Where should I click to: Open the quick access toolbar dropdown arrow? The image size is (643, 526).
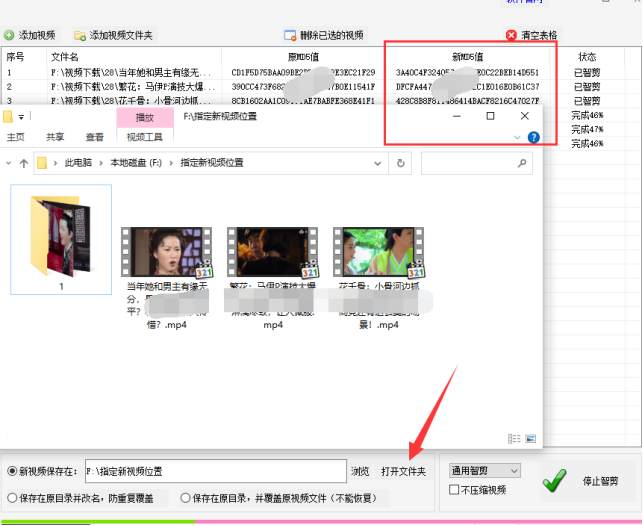pos(21,117)
